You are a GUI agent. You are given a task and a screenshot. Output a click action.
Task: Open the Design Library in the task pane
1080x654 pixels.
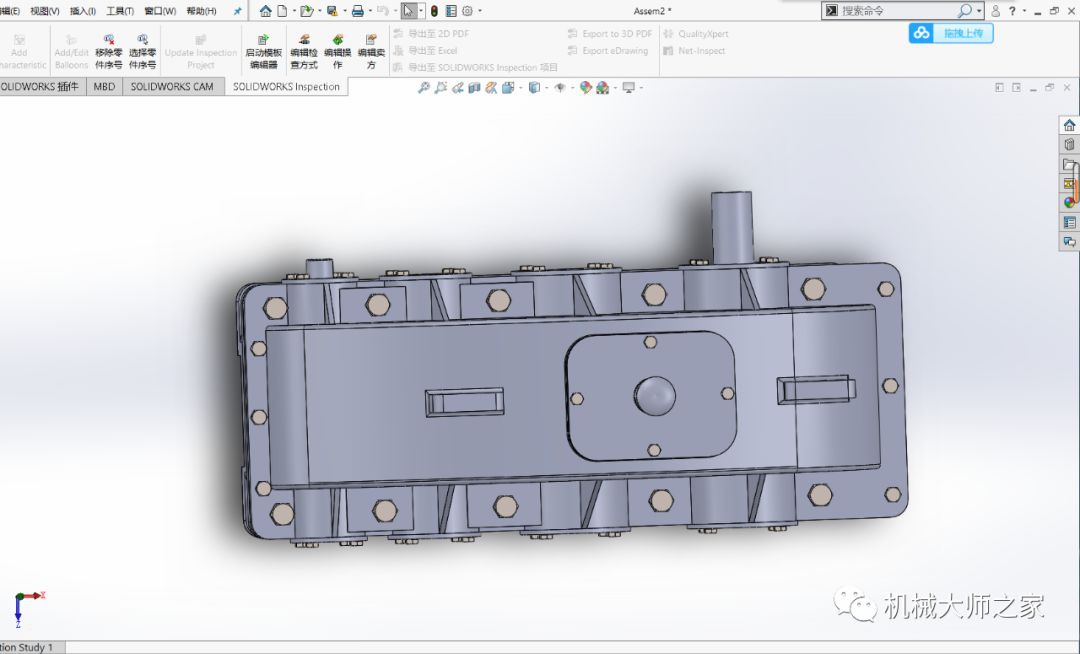[x=1069, y=145]
